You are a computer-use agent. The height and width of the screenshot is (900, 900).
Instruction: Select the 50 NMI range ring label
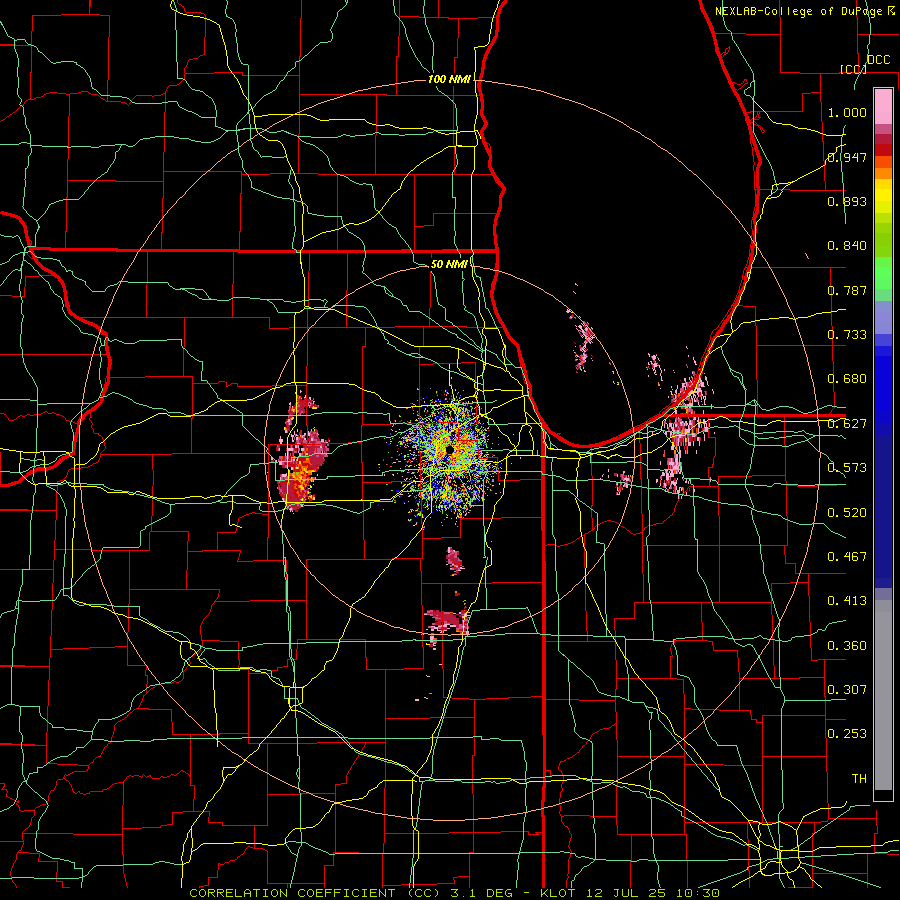click(449, 264)
